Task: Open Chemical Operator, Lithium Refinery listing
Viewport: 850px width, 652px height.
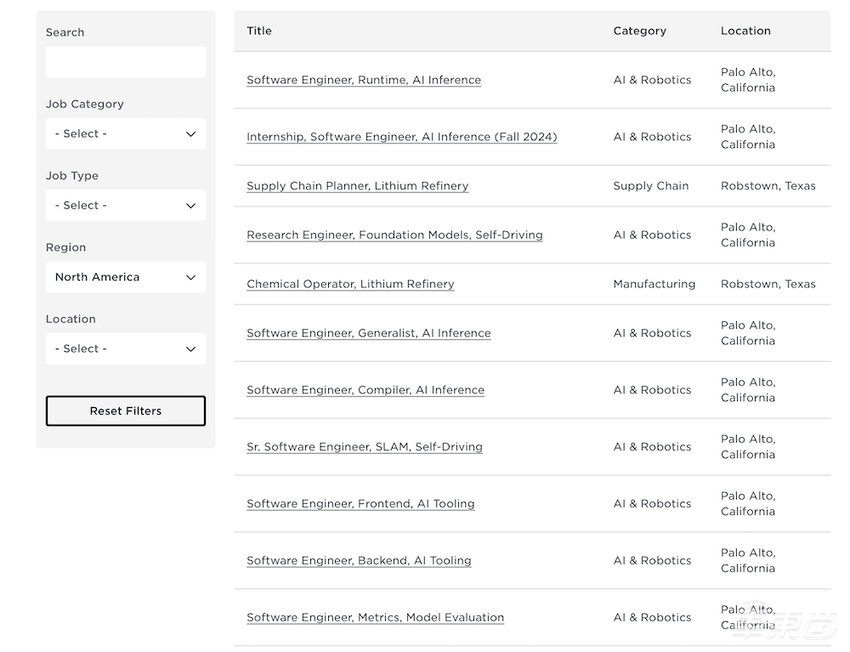Action: (x=350, y=284)
